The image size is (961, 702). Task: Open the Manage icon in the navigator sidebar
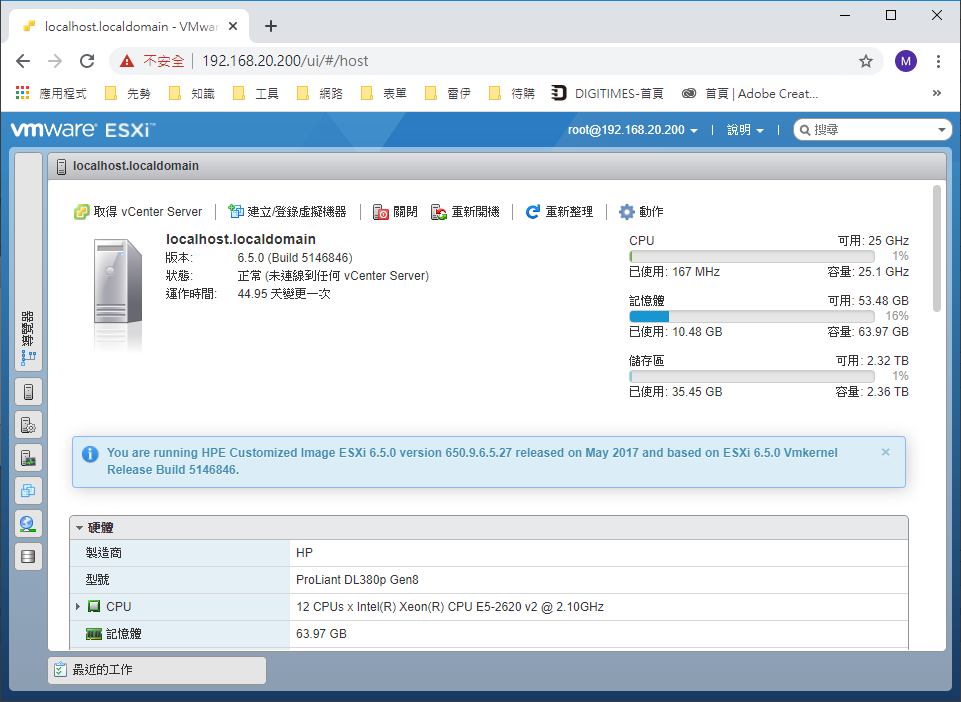(x=28, y=425)
